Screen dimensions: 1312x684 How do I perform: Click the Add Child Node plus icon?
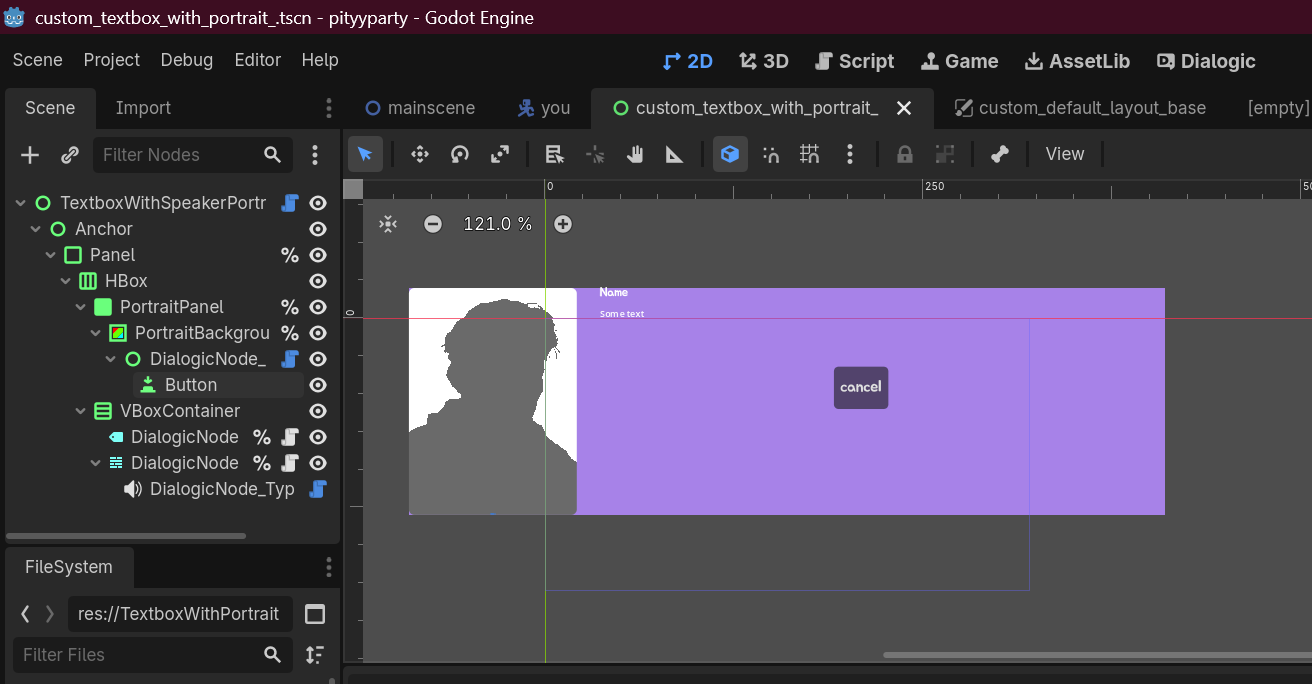[30, 155]
